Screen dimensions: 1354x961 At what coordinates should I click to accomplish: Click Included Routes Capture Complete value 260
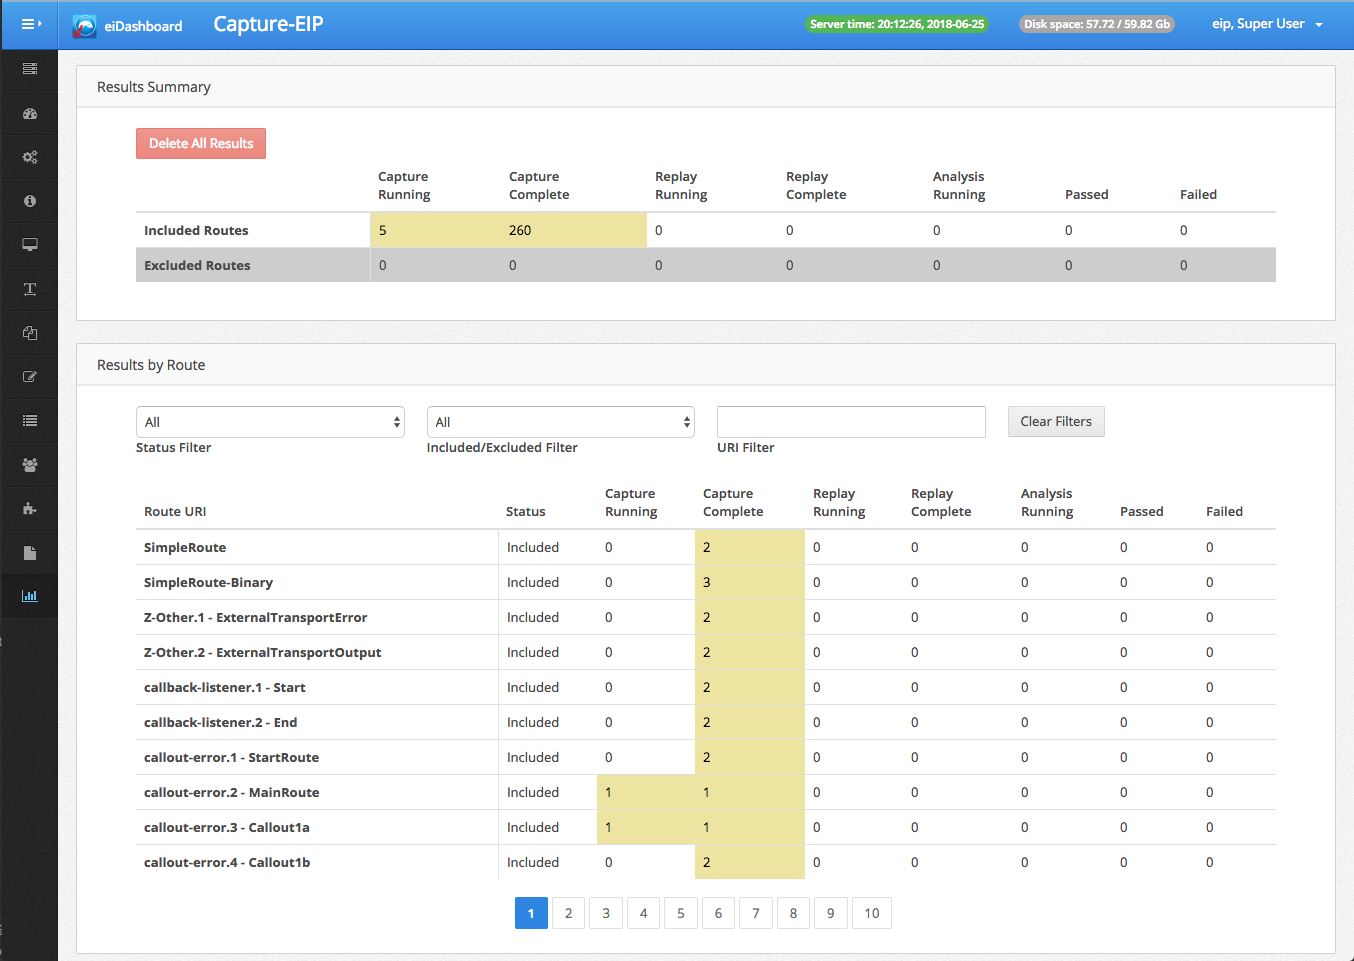520,230
